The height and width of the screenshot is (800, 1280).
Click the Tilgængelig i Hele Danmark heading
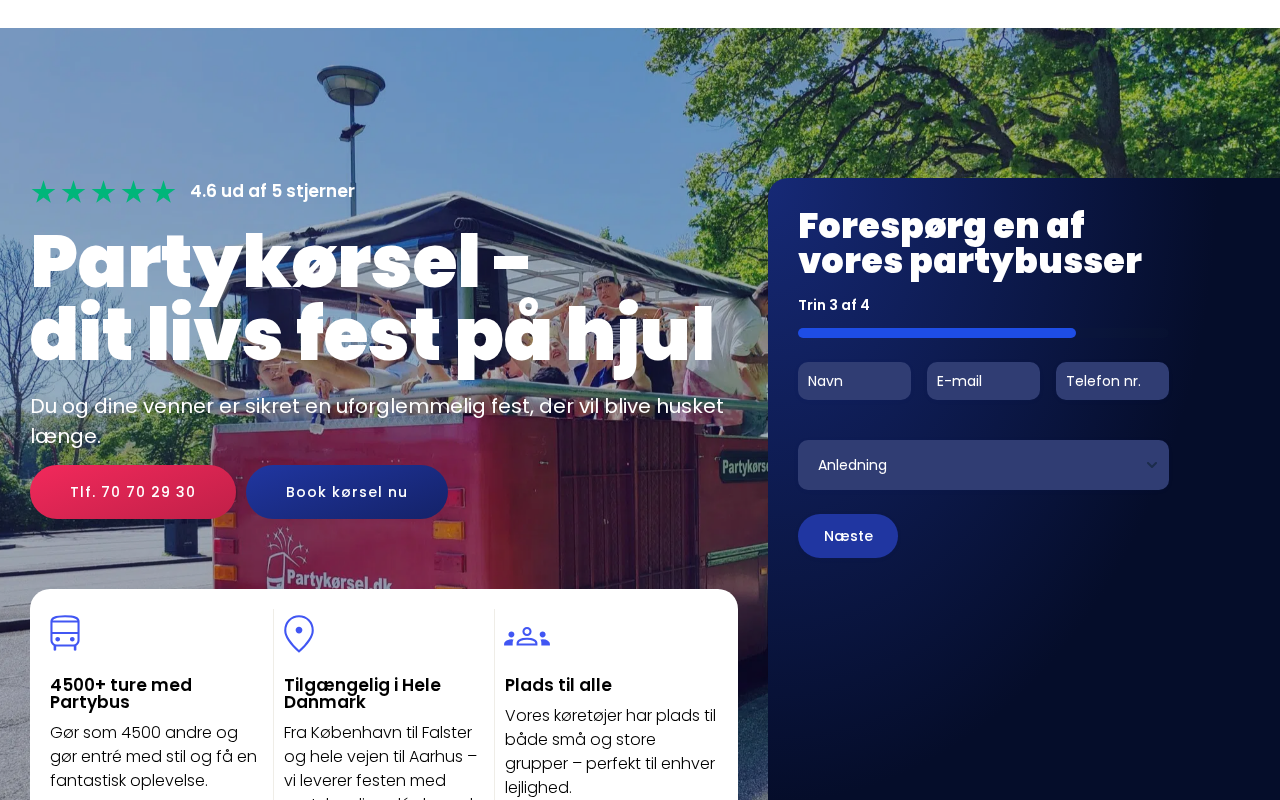(362, 693)
